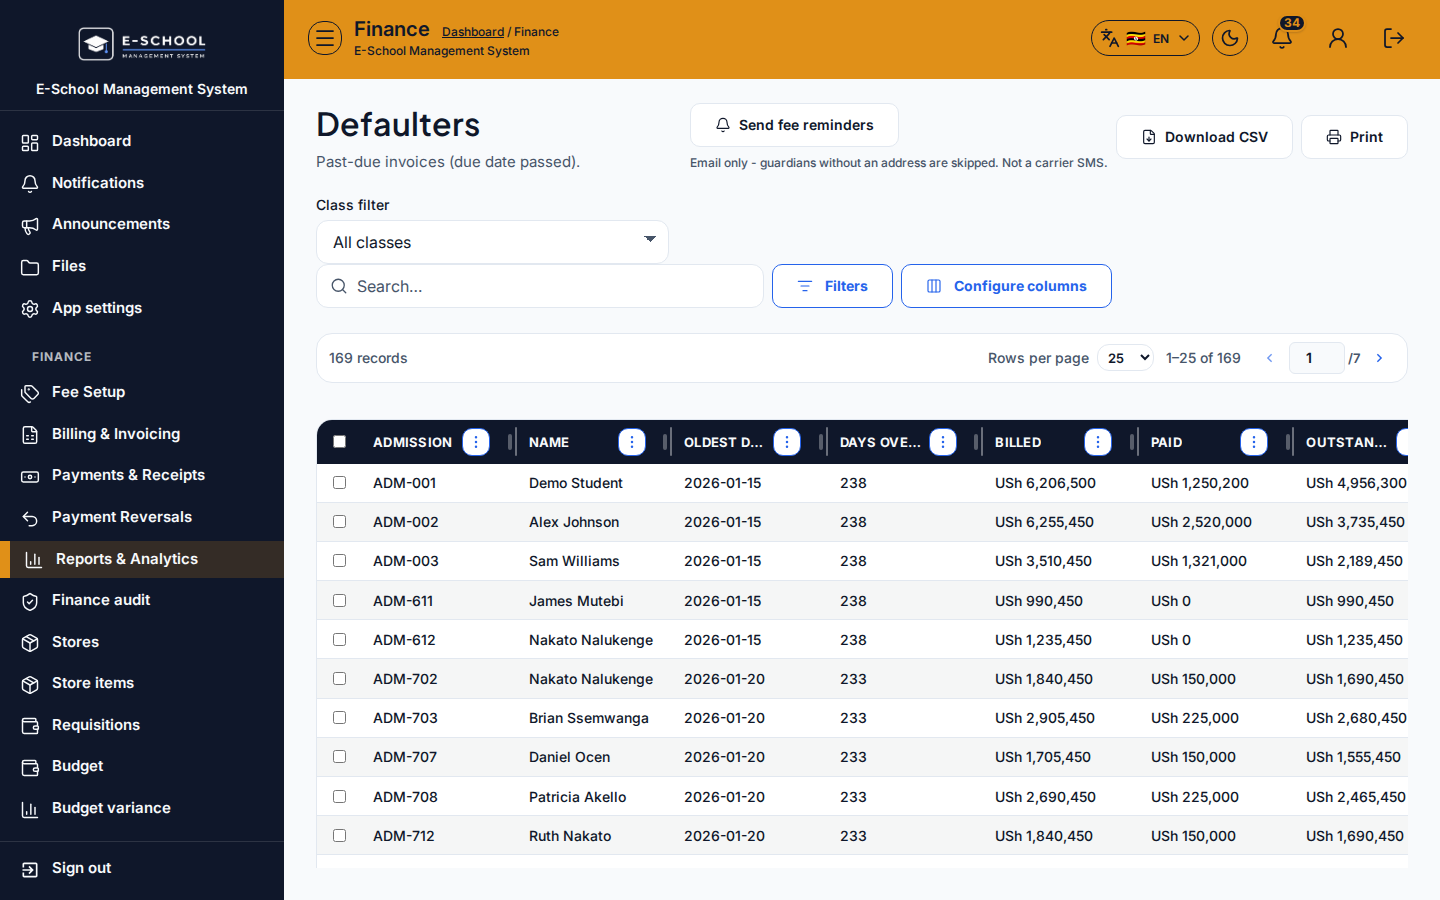Select Reports & Analytics
The width and height of the screenshot is (1440, 900).
(x=142, y=559)
